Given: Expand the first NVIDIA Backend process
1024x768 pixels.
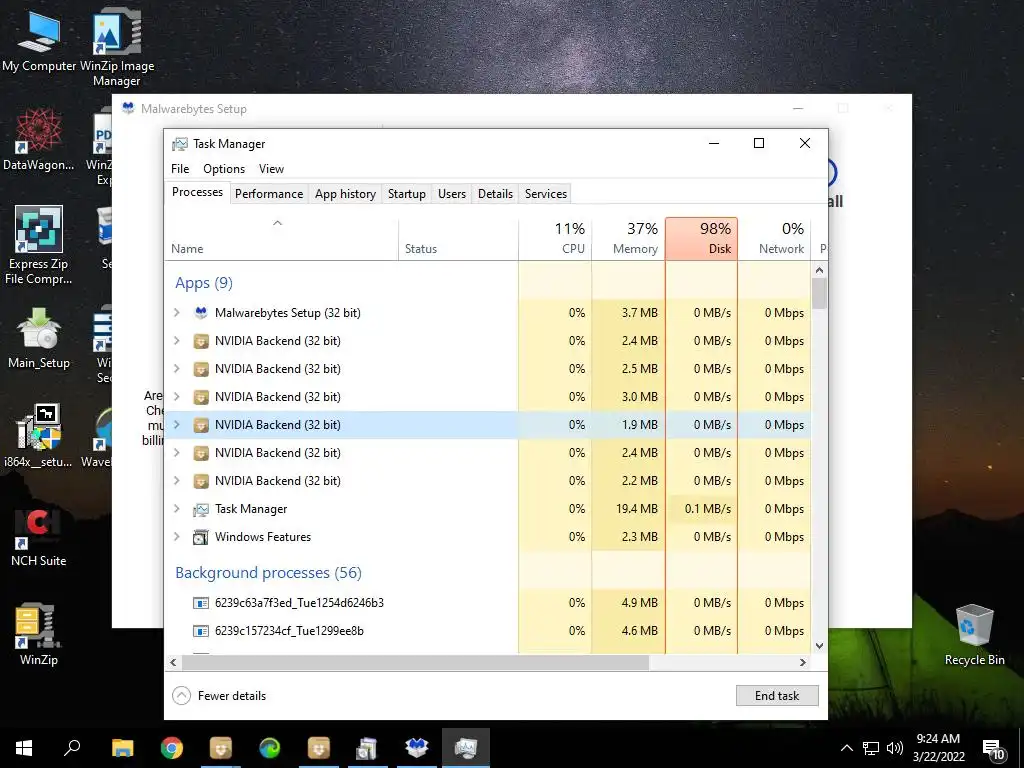Looking at the screenshot, I should (176, 341).
